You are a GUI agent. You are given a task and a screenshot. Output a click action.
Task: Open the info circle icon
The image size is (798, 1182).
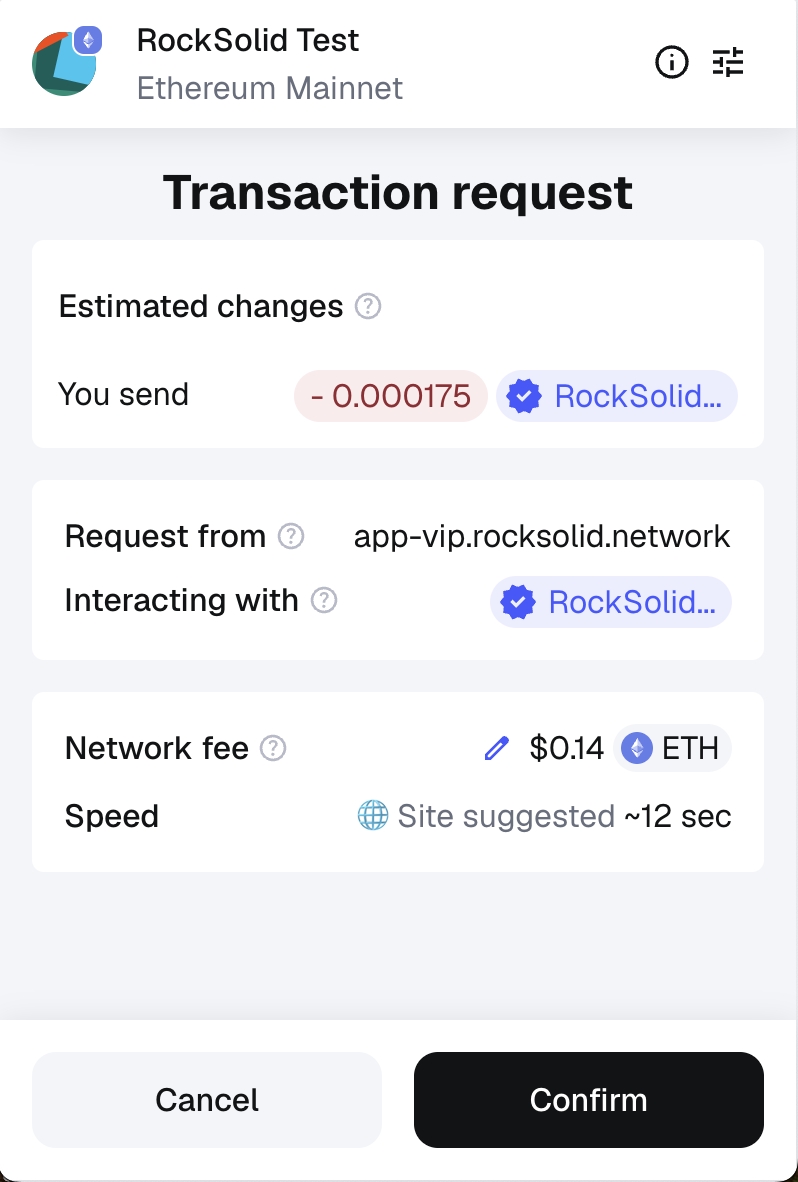tap(671, 63)
